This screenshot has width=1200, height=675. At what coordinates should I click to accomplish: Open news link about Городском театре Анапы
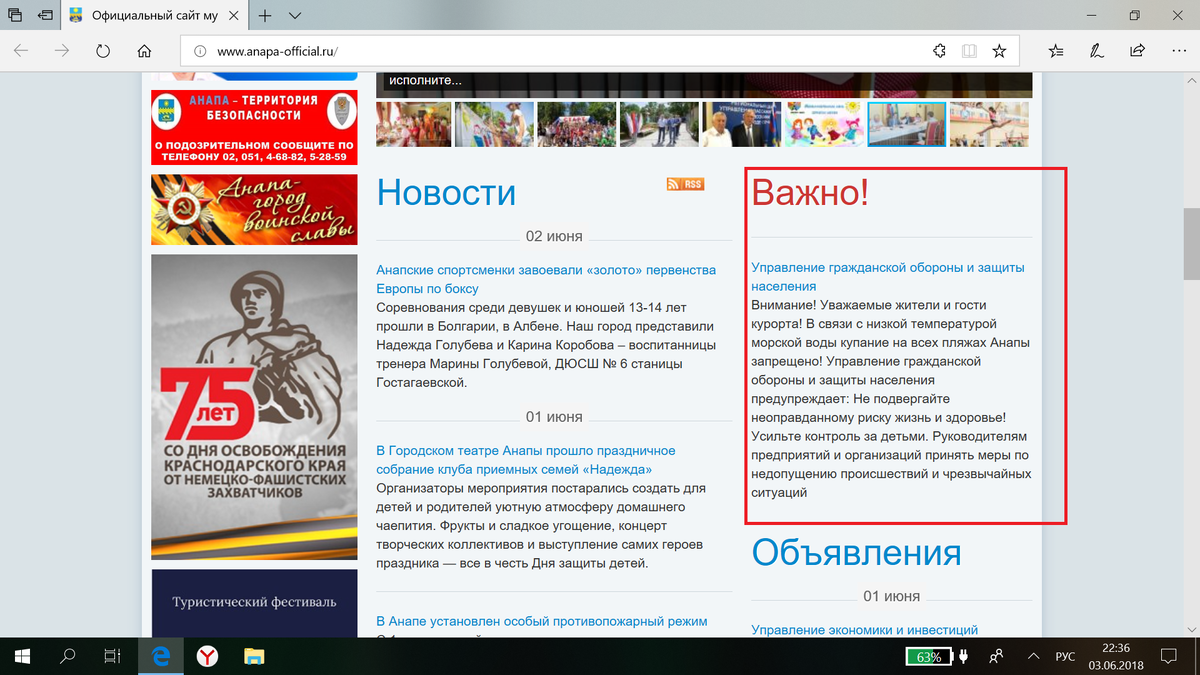[x=526, y=460]
